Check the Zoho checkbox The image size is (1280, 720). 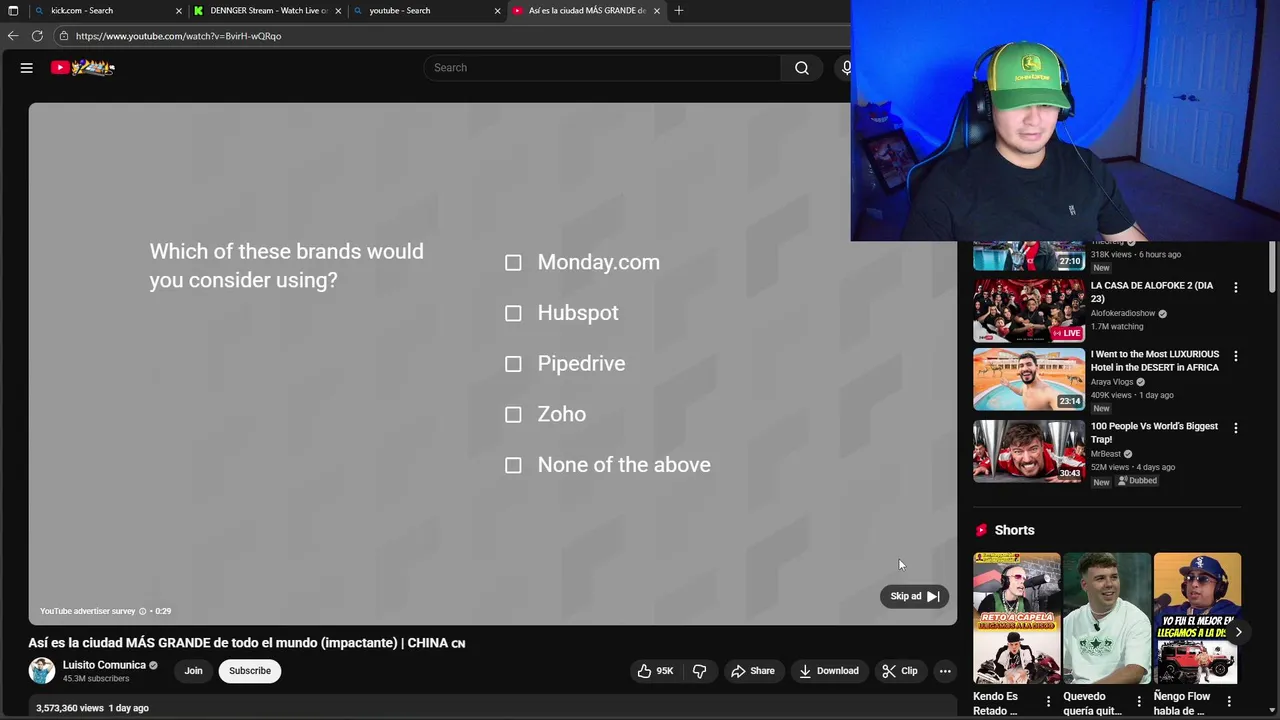coord(513,414)
